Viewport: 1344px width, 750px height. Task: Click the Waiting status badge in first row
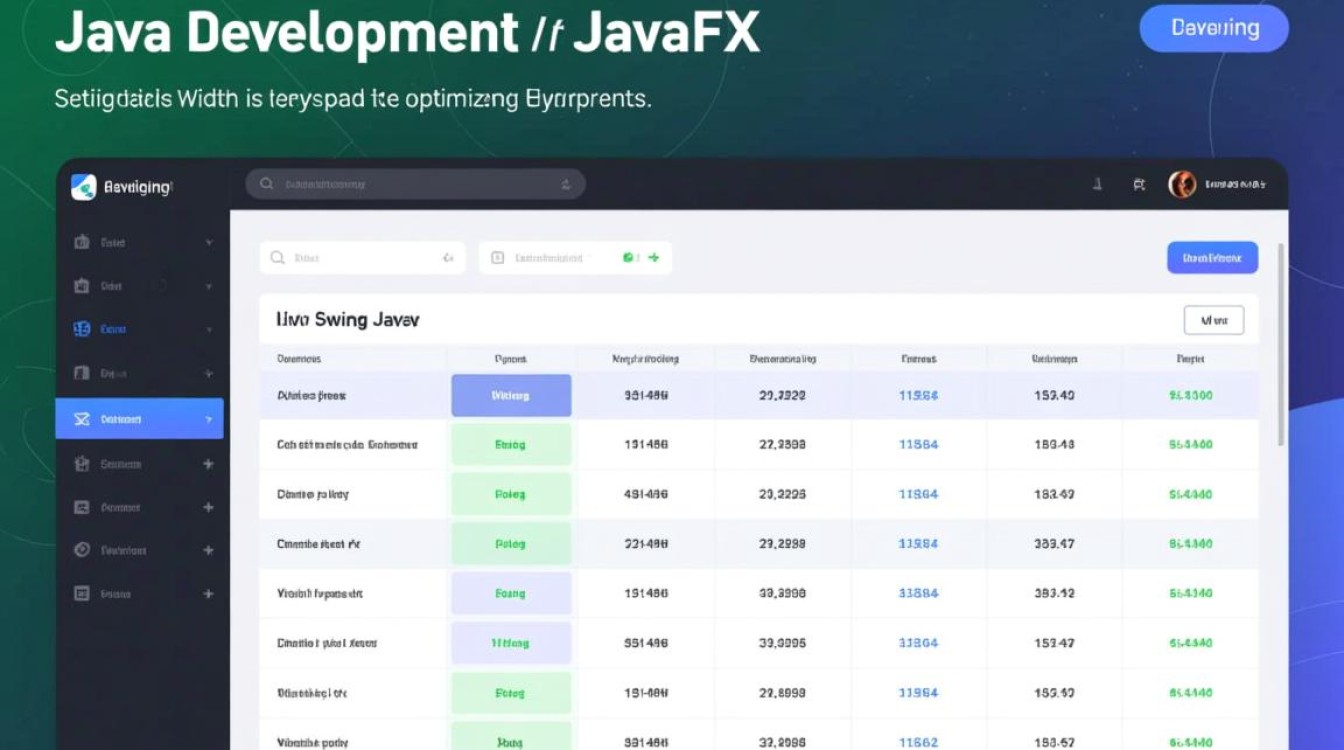pos(511,395)
